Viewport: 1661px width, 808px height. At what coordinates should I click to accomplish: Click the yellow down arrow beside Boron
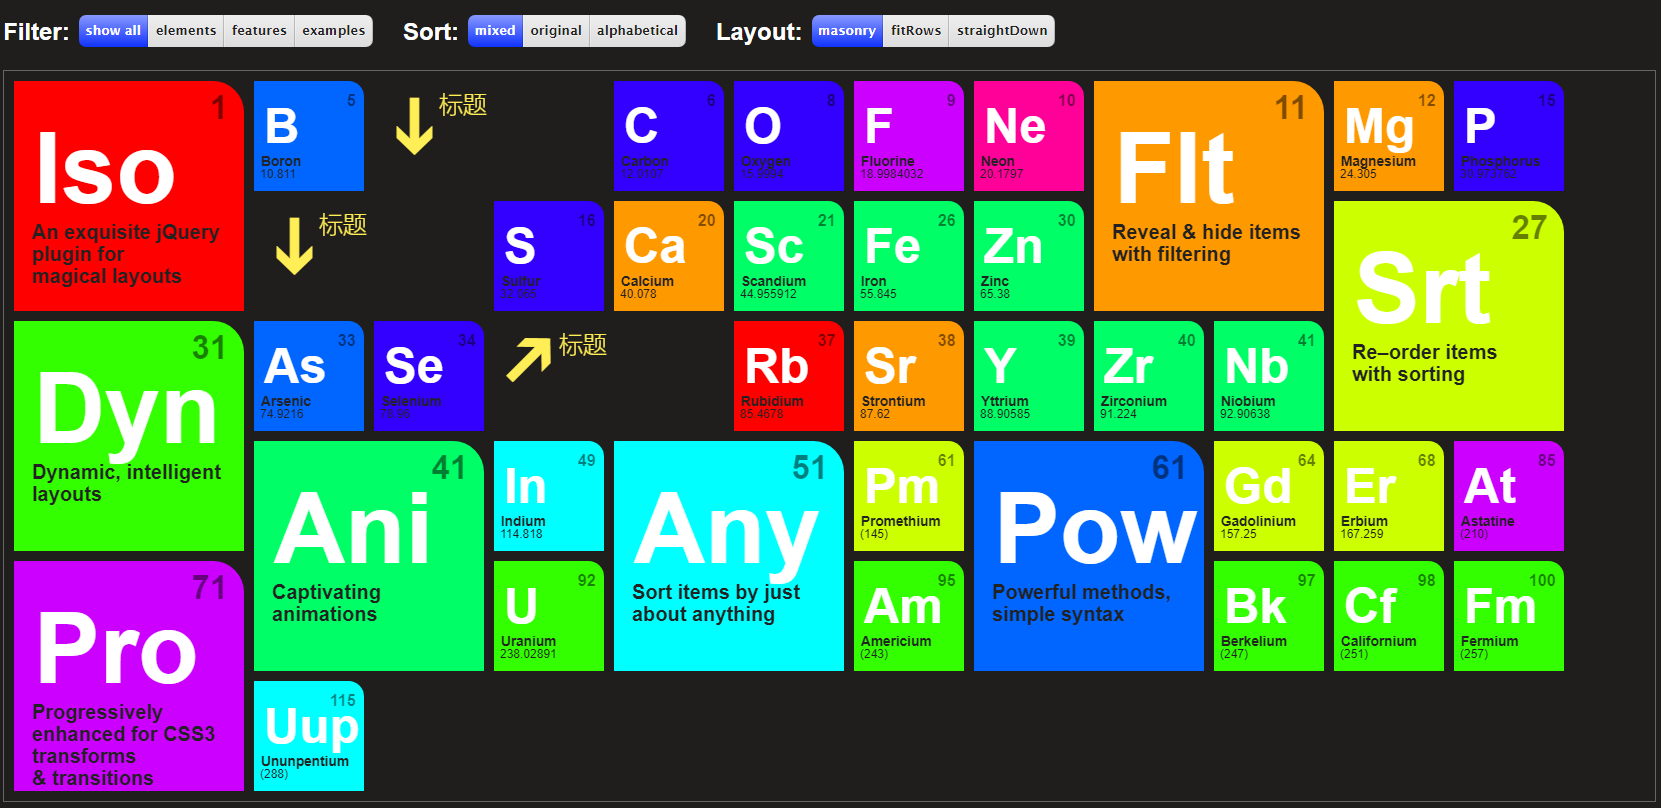[x=414, y=126]
